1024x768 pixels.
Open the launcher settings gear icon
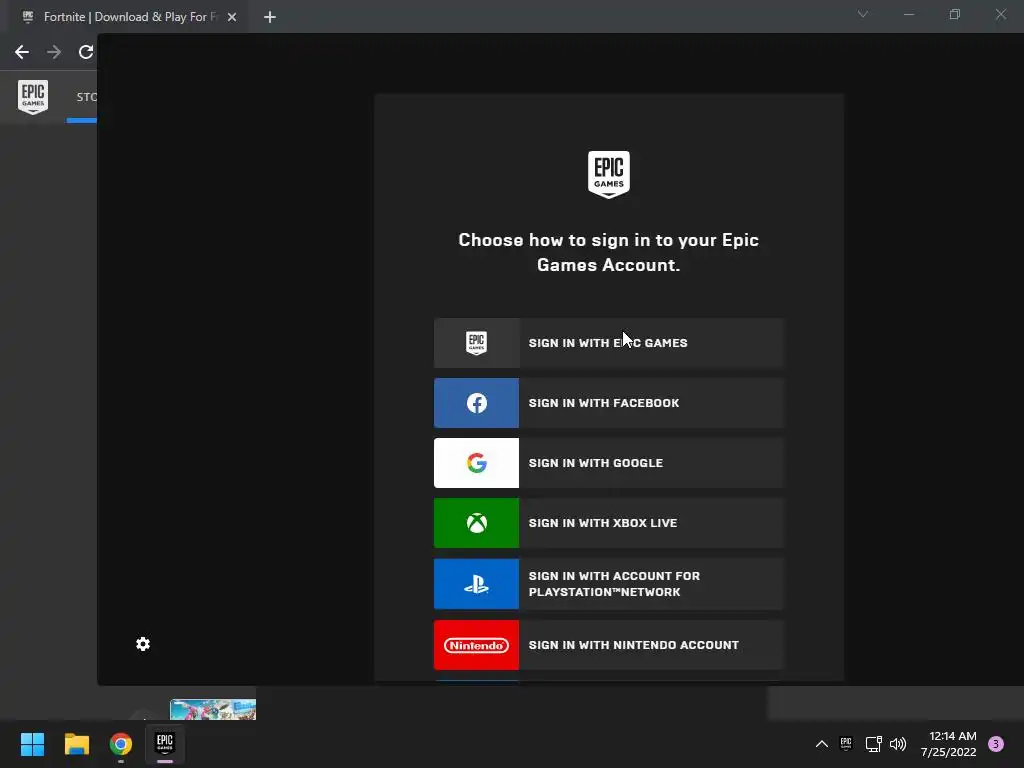coord(143,645)
